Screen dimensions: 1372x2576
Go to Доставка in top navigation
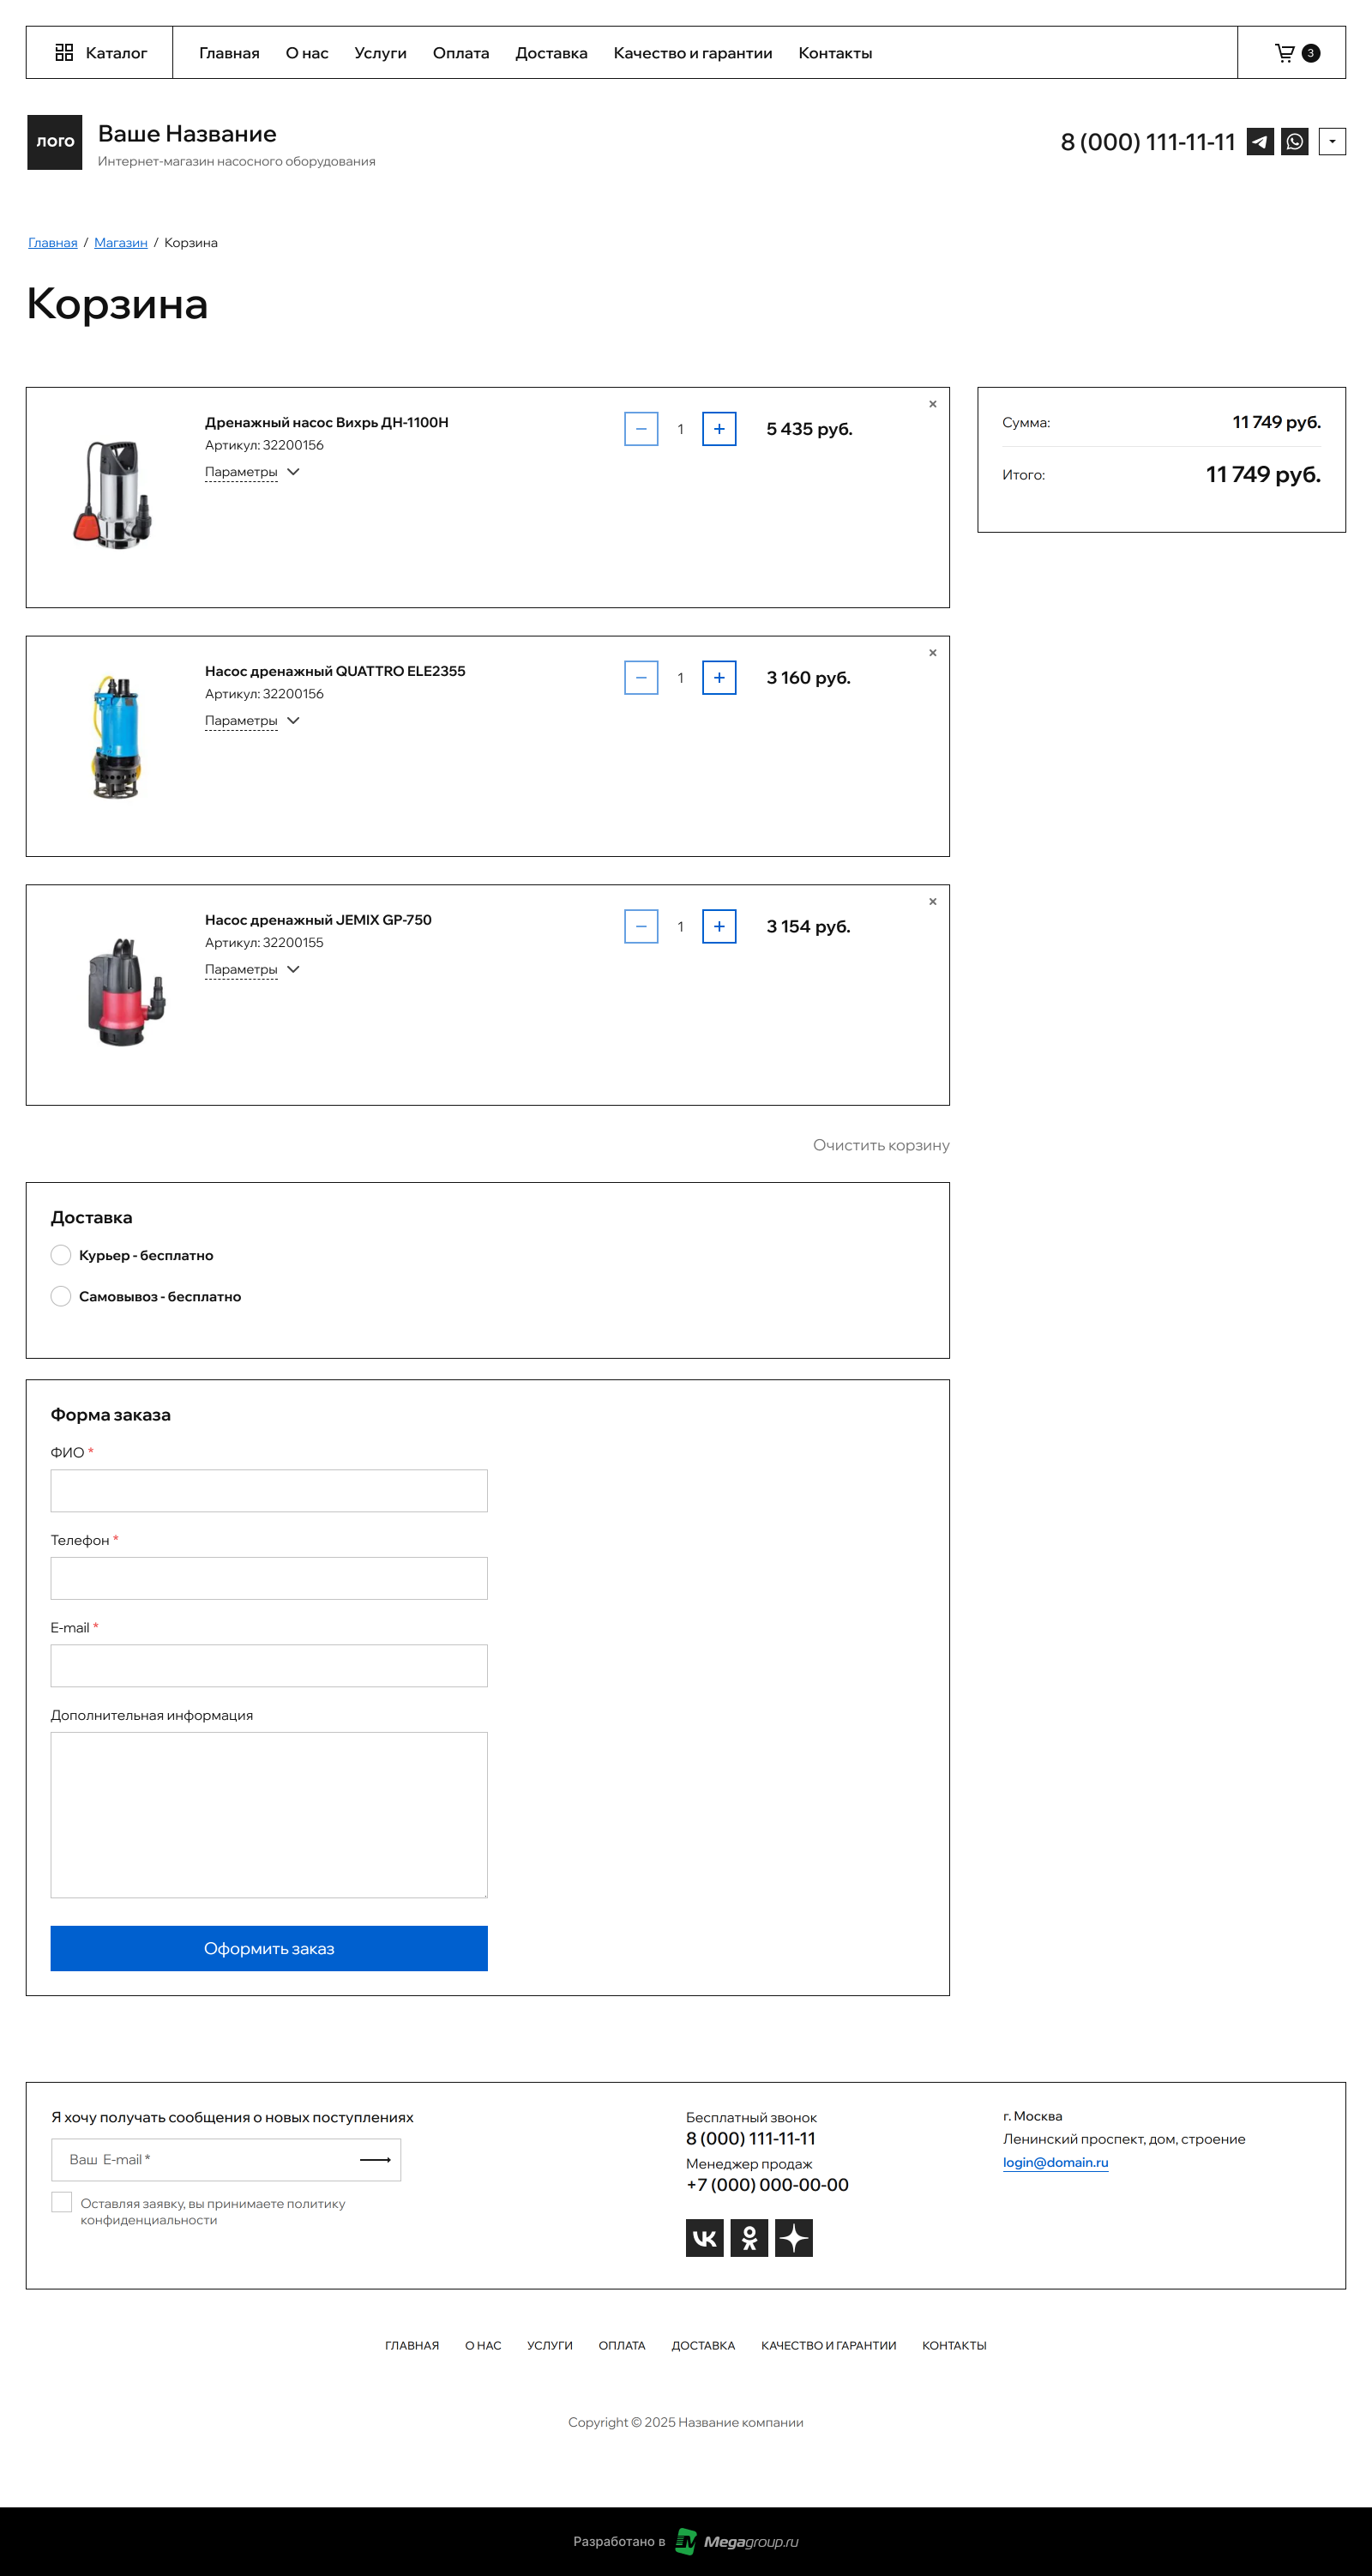point(551,53)
